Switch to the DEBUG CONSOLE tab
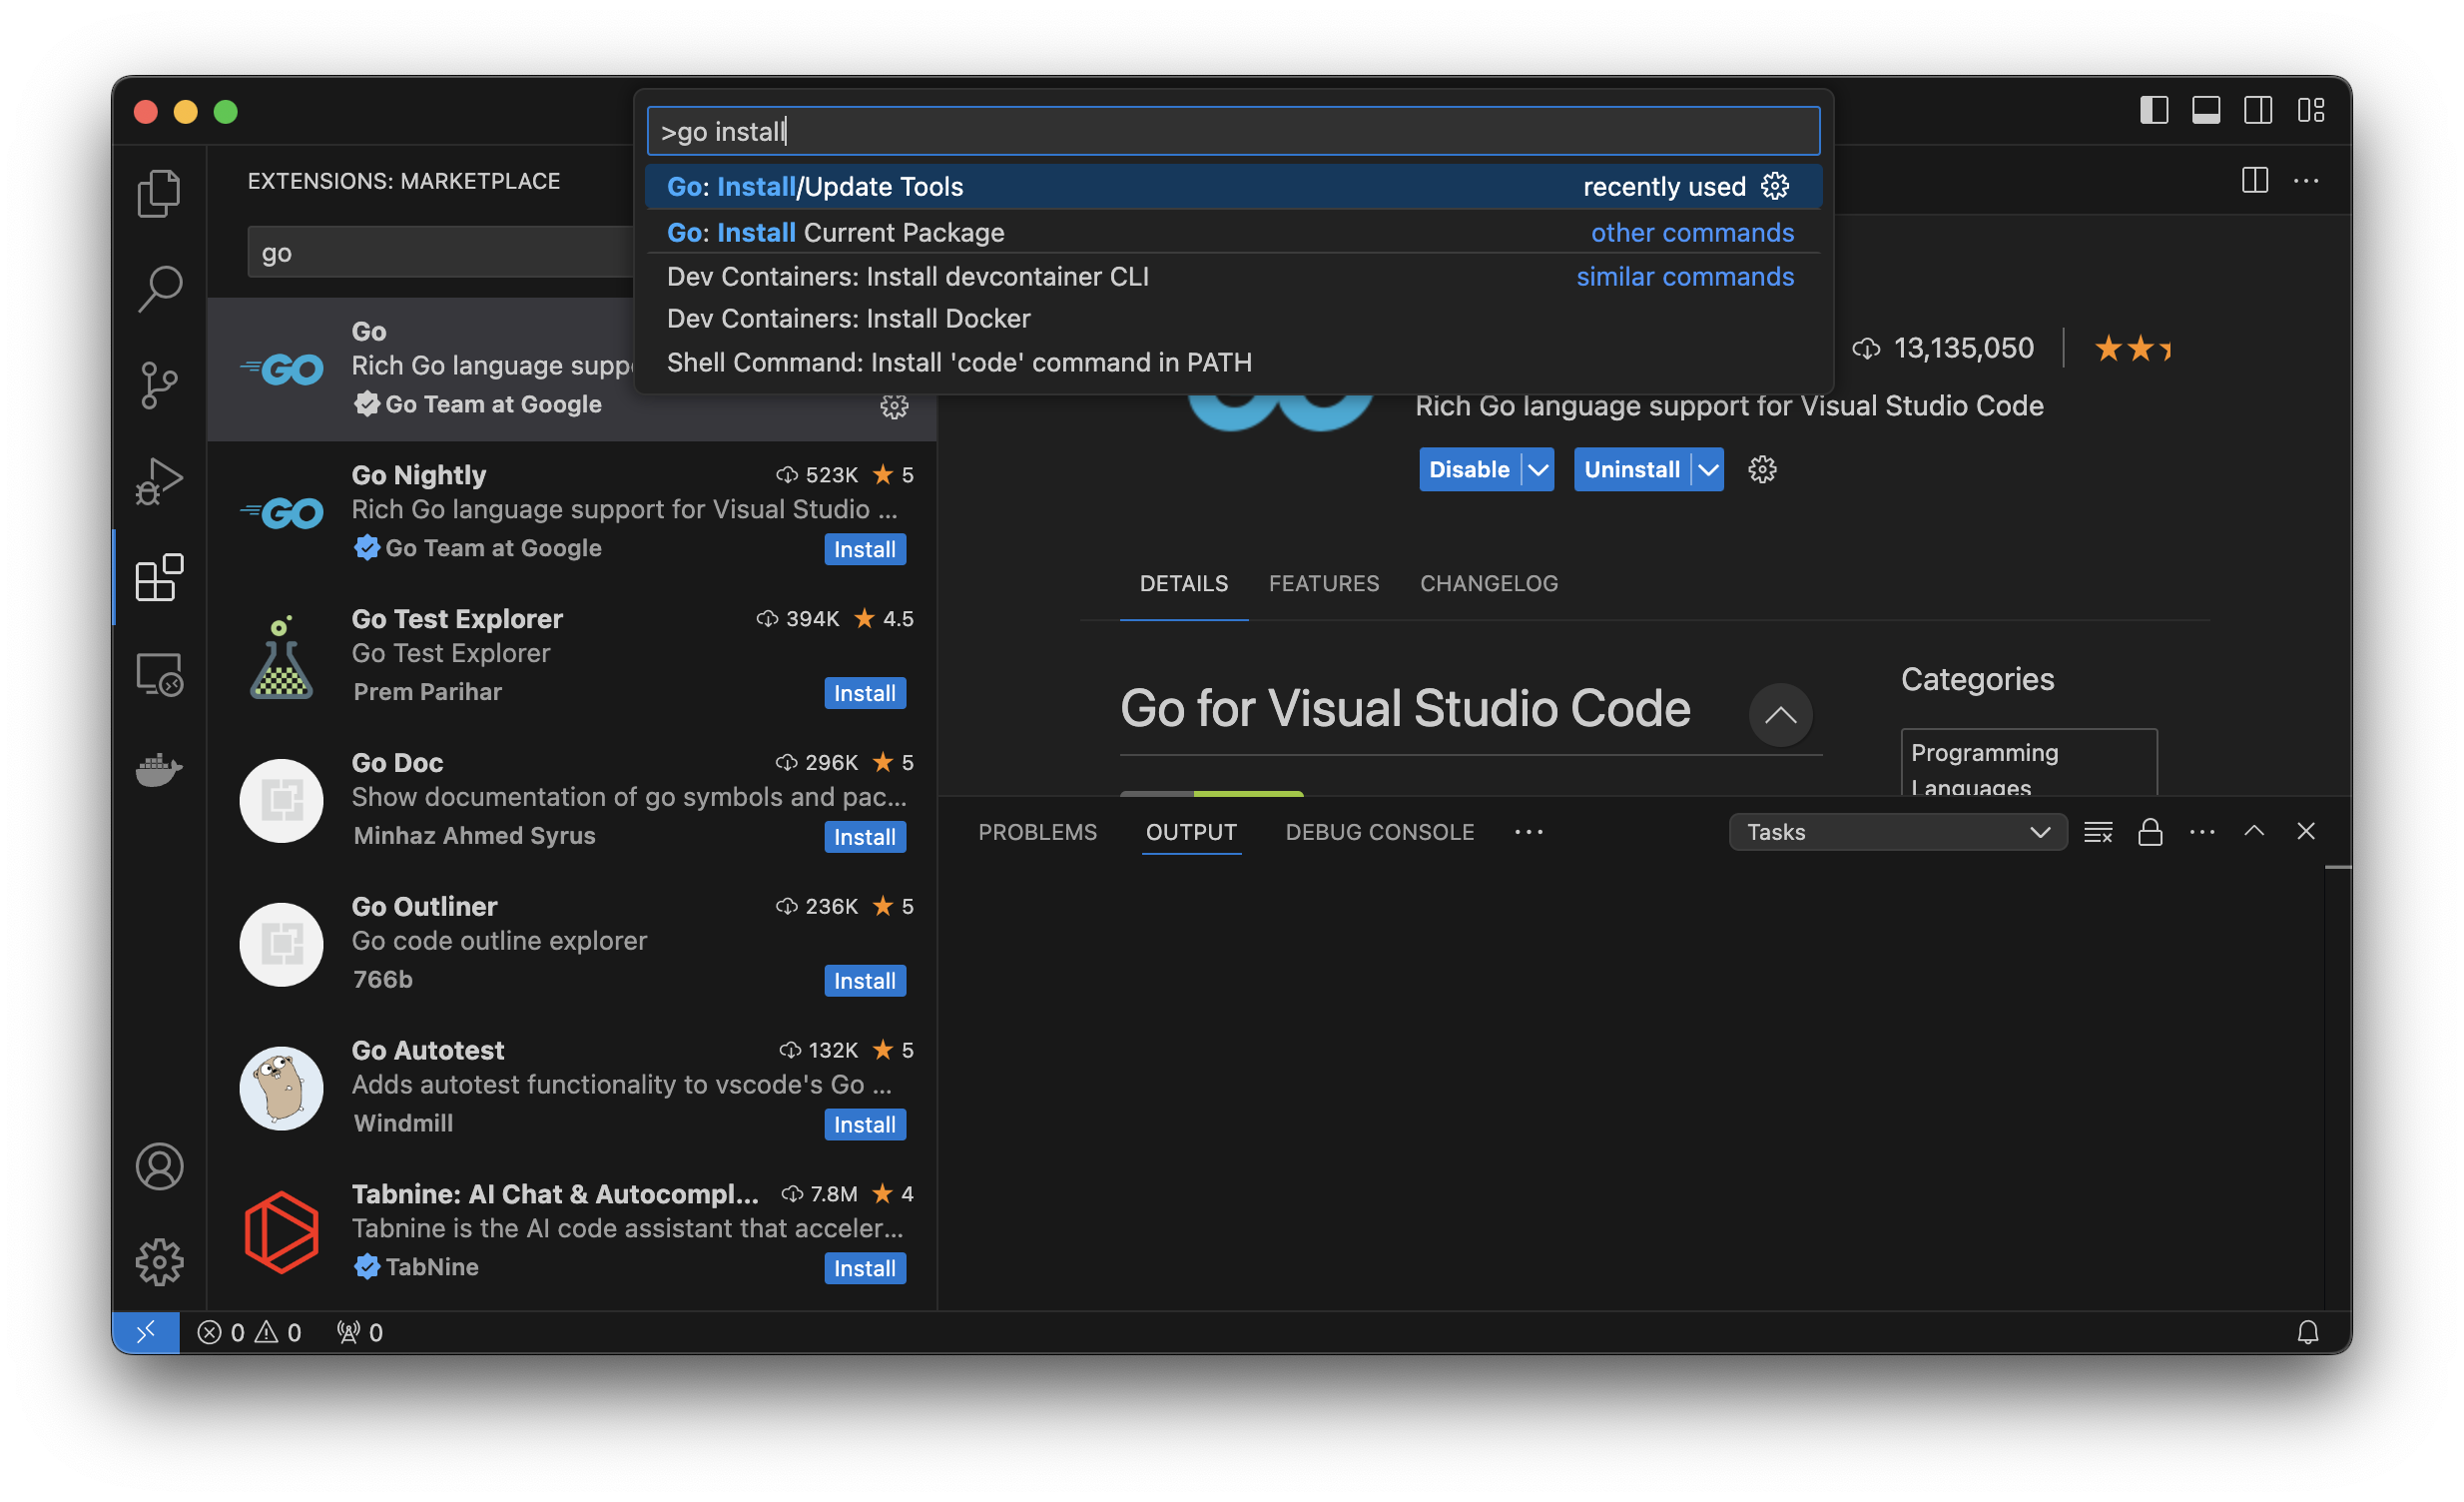The width and height of the screenshot is (2464, 1502). click(x=1379, y=831)
